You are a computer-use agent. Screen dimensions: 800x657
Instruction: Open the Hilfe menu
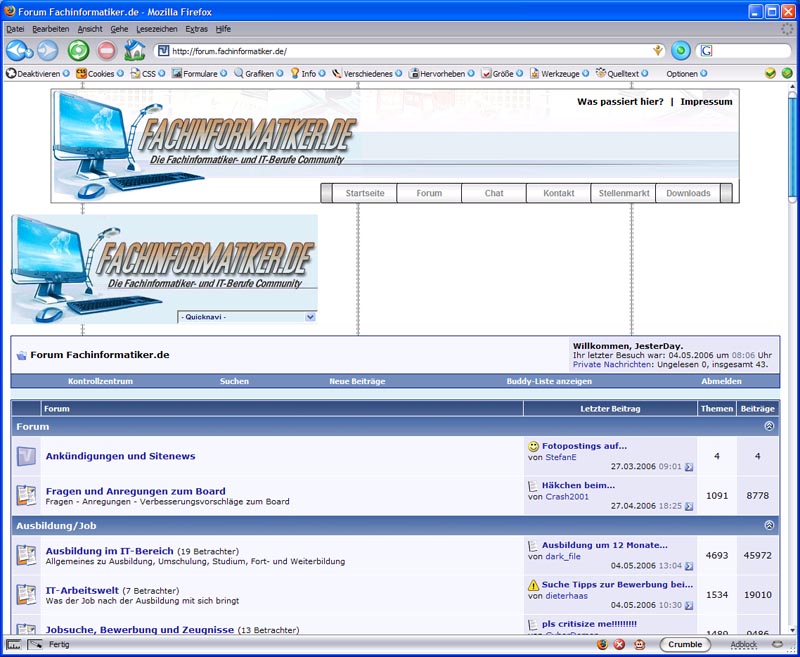click(223, 29)
